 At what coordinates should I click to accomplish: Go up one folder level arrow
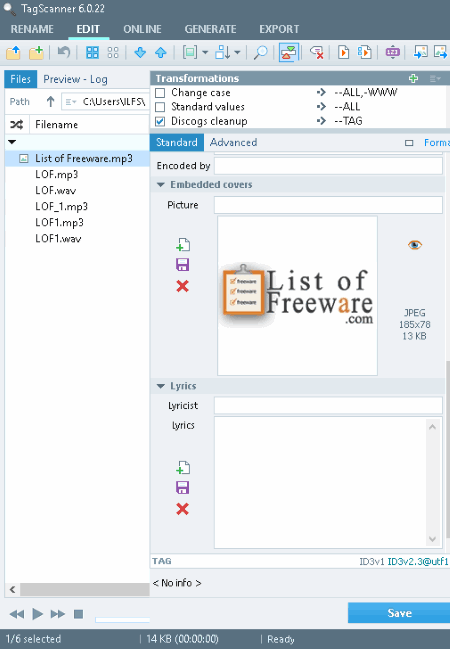tap(51, 101)
